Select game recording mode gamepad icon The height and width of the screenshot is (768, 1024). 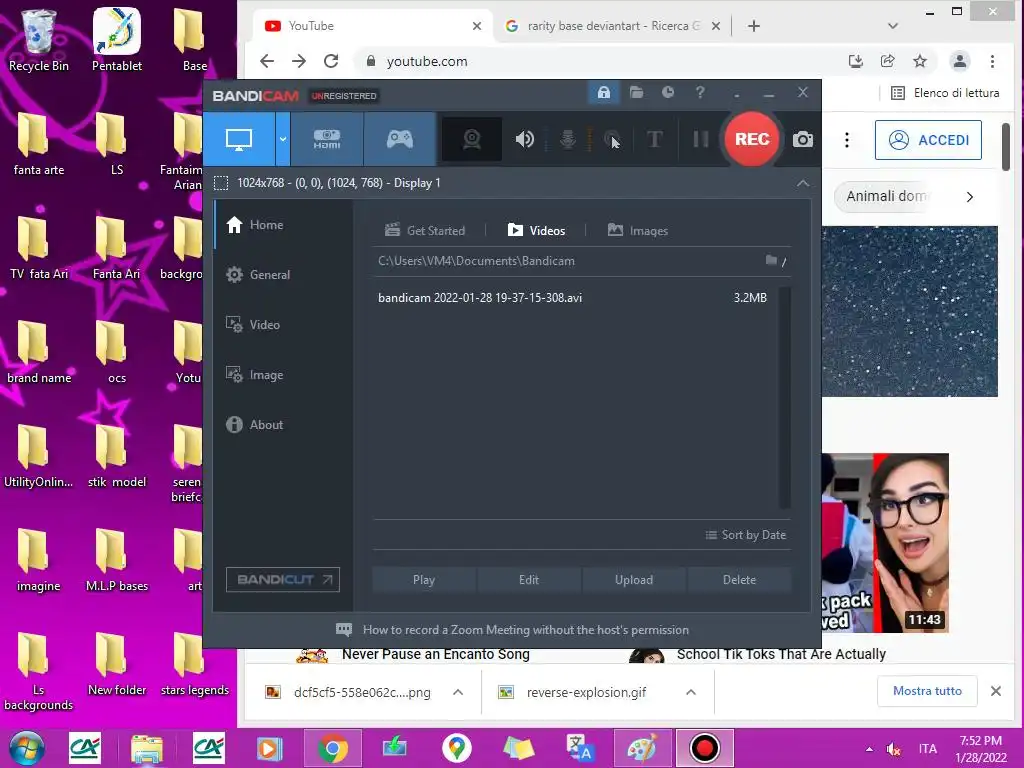click(x=400, y=139)
